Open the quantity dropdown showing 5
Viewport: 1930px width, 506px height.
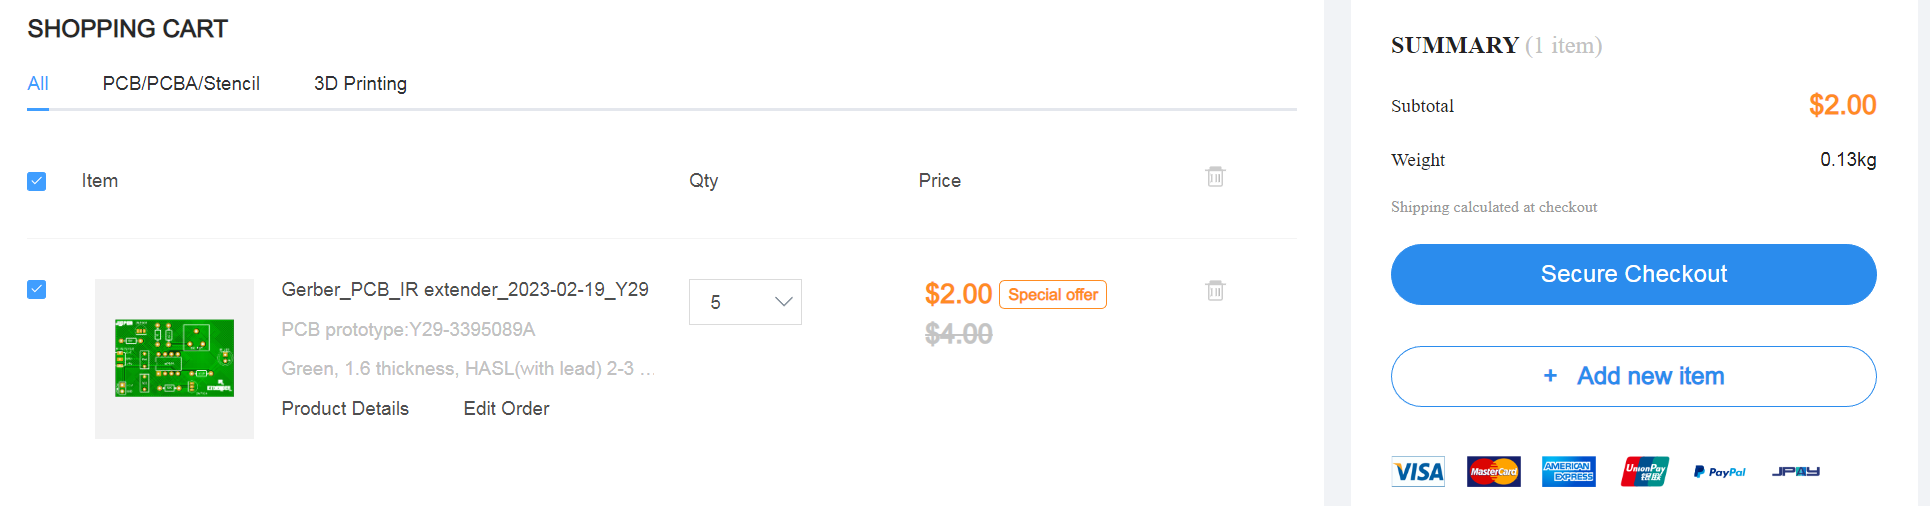pyautogui.click(x=745, y=302)
